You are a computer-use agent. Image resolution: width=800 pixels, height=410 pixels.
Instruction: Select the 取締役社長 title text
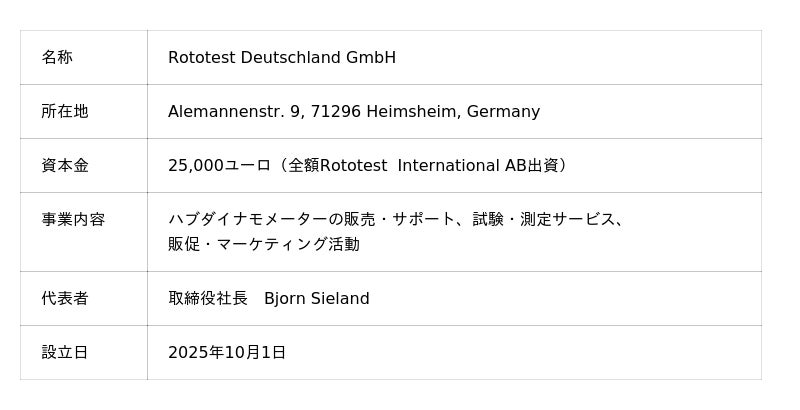(208, 299)
